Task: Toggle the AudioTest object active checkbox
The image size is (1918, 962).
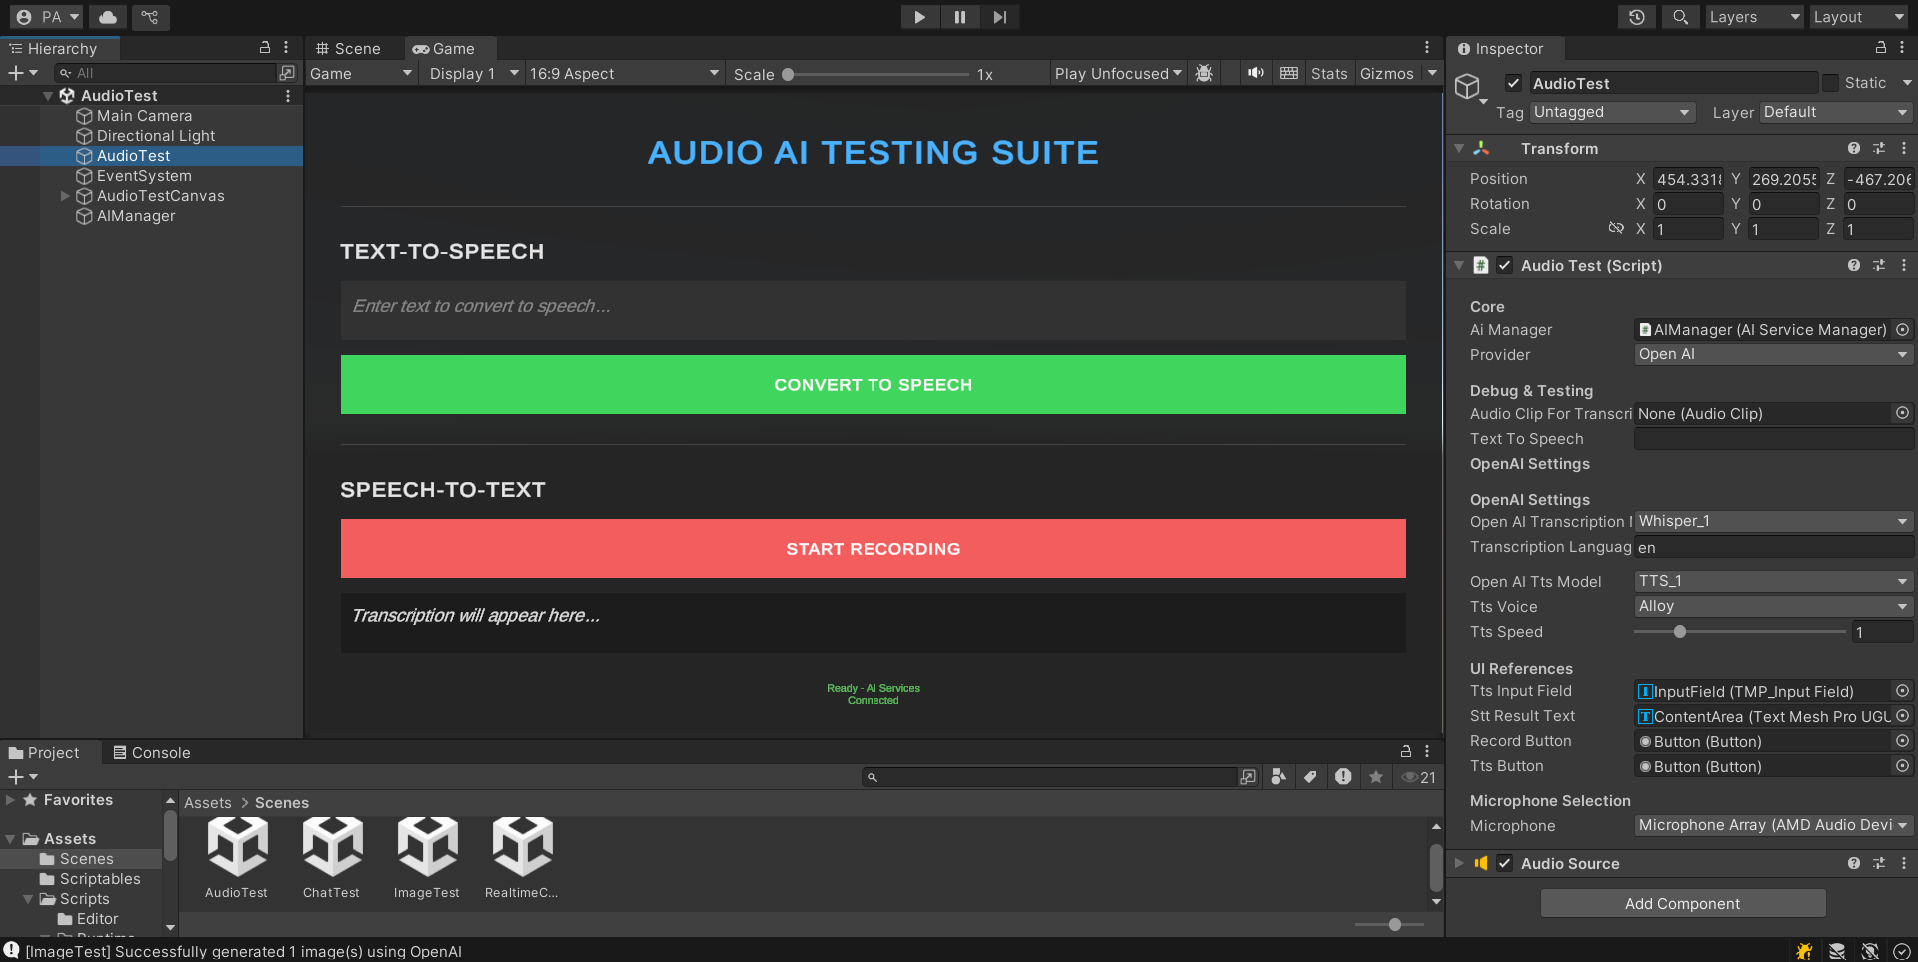Action: click(x=1513, y=83)
